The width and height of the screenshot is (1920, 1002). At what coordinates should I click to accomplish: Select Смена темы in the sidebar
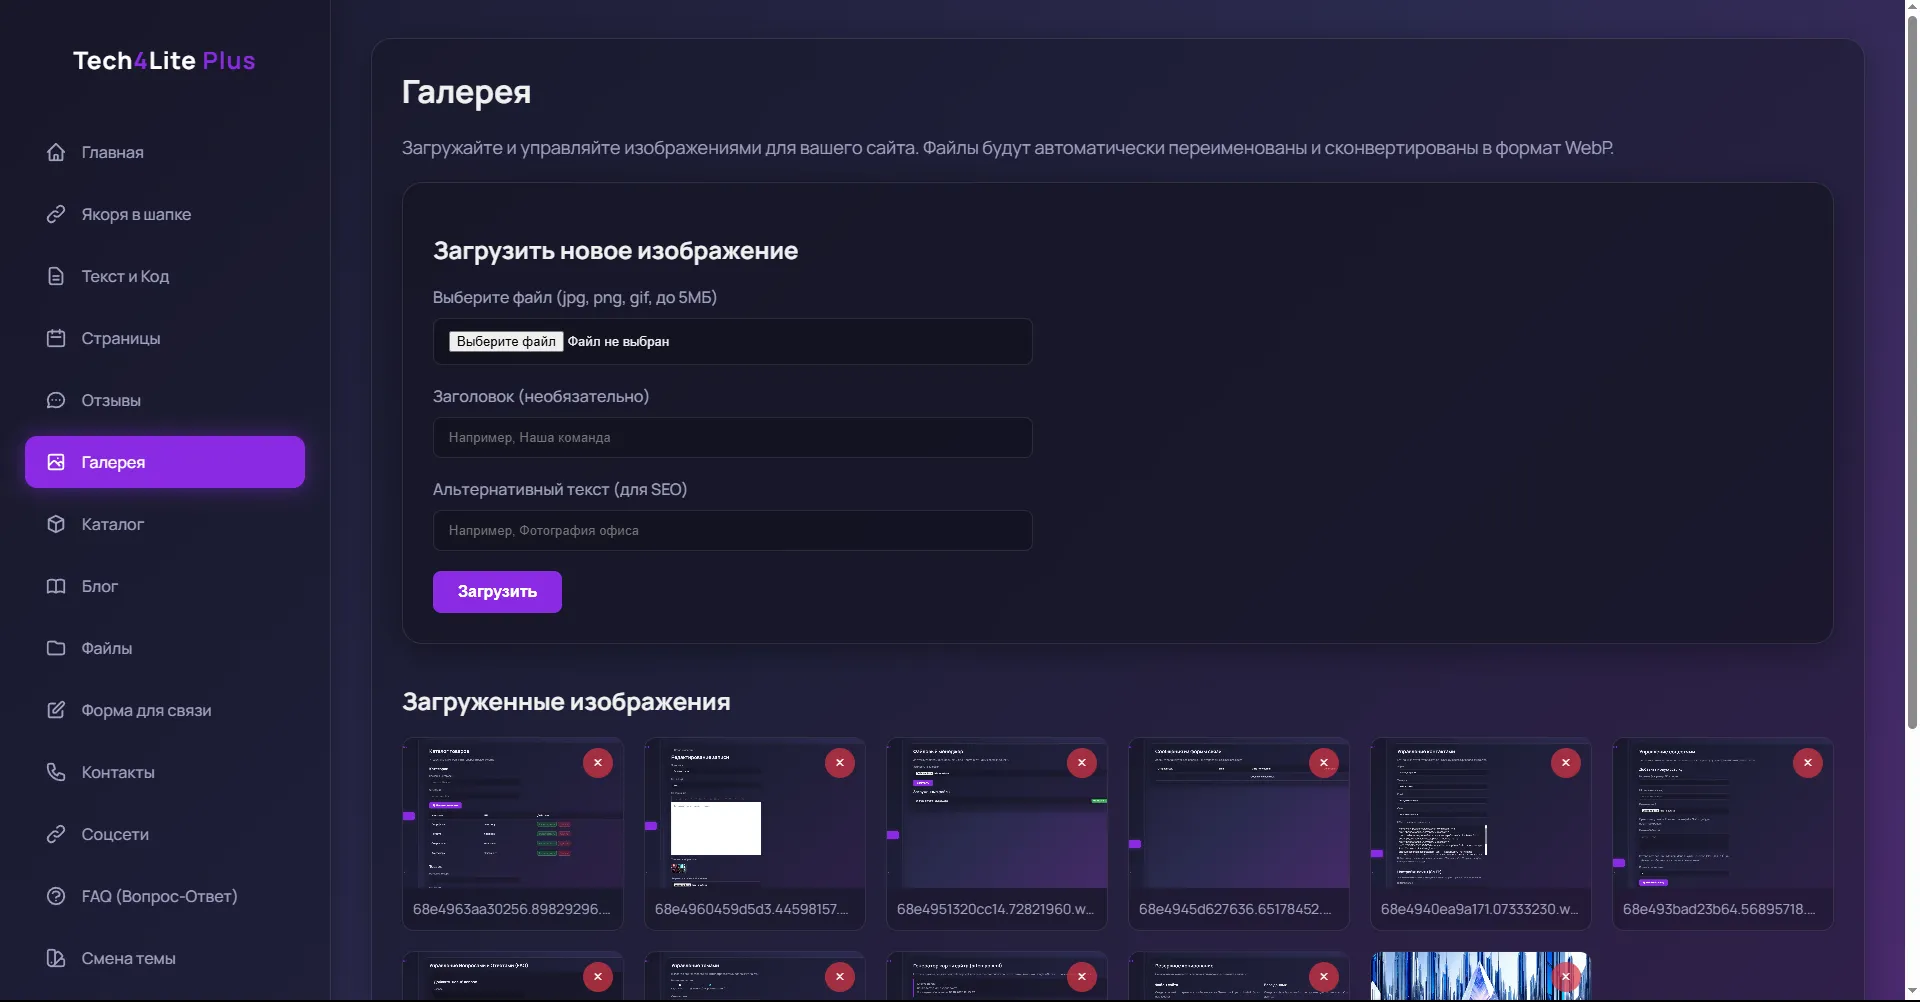click(128, 958)
